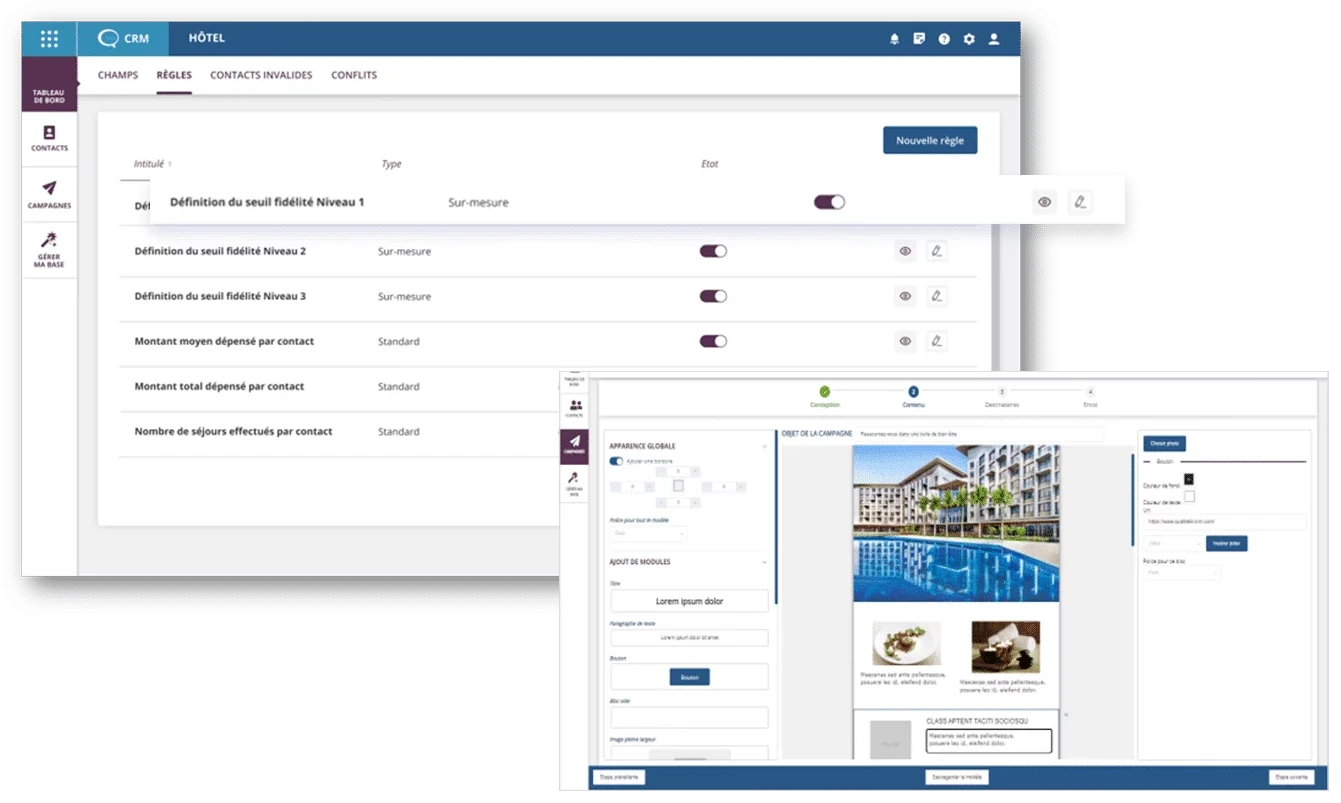The image size is (1341, 803).
Task: Go to Contacts in the rules window sidebar
Action: click(49, 138)
